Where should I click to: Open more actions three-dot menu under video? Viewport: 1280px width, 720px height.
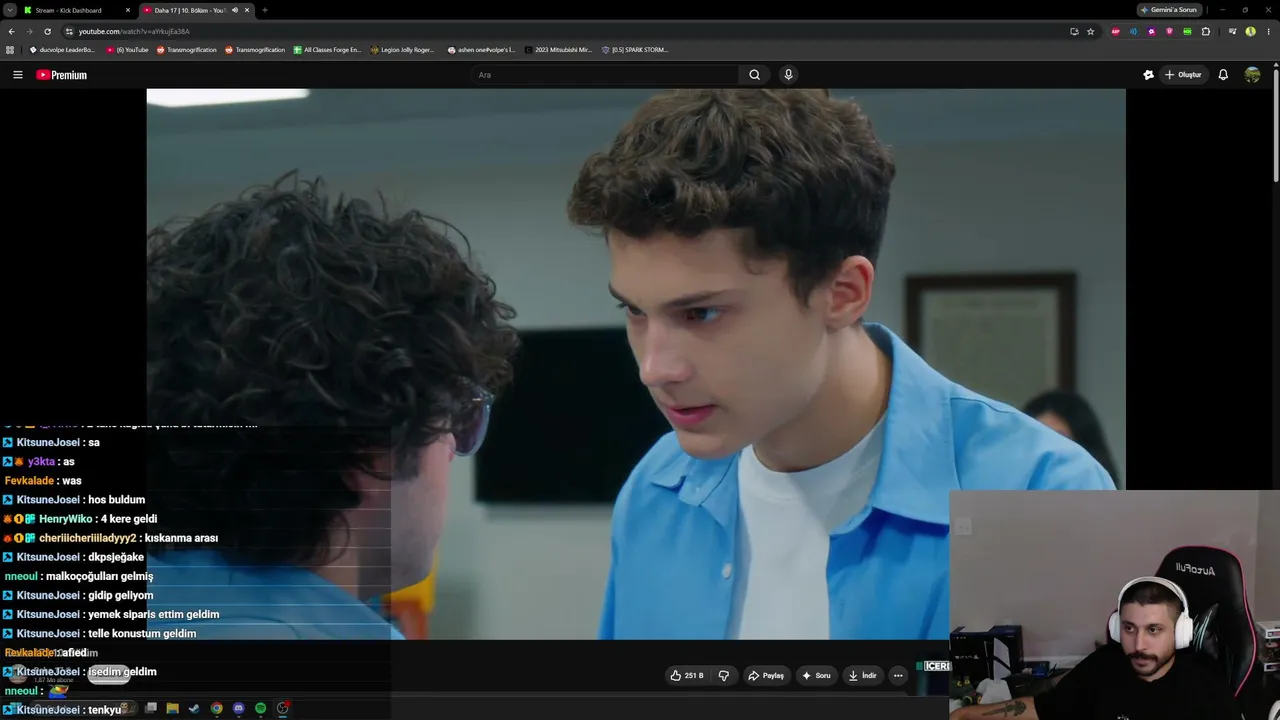(898, 676)
